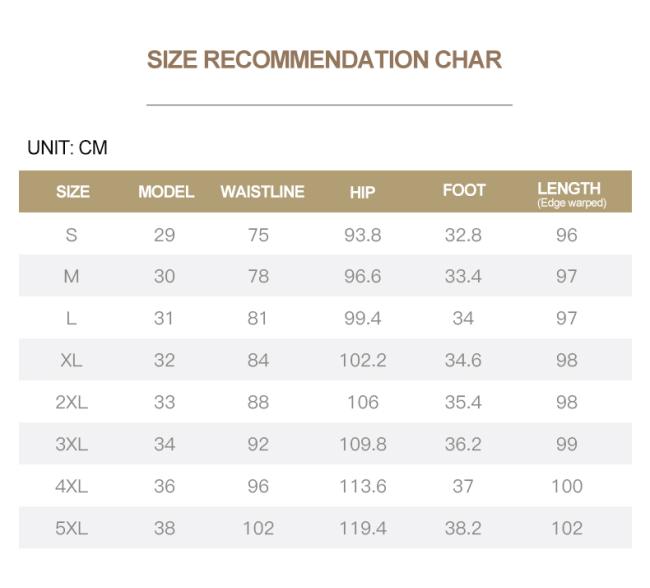Click the XL size row label
This screenshot has height=588, width=650.
(71, 361)
